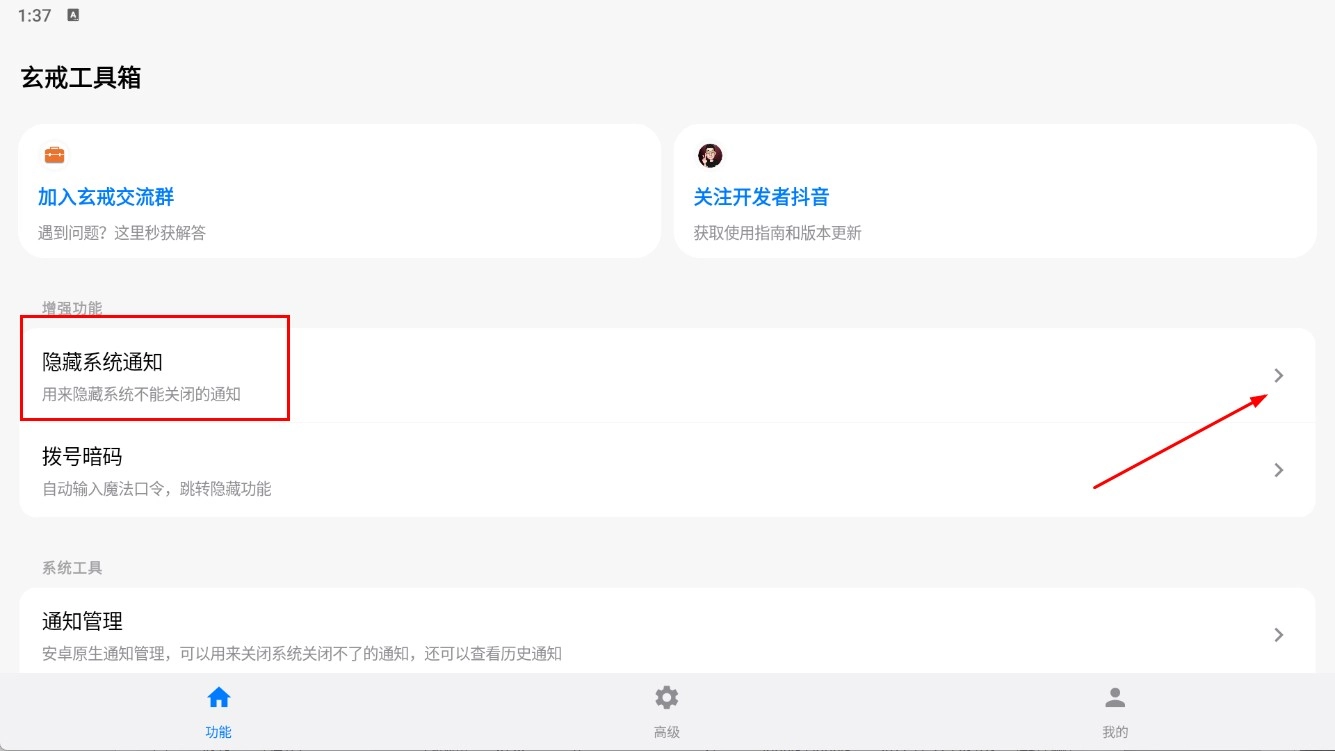Click the keyboard indicator in status bar
The height and width of the screenshot is (751, 1335).
coord(73,15)
